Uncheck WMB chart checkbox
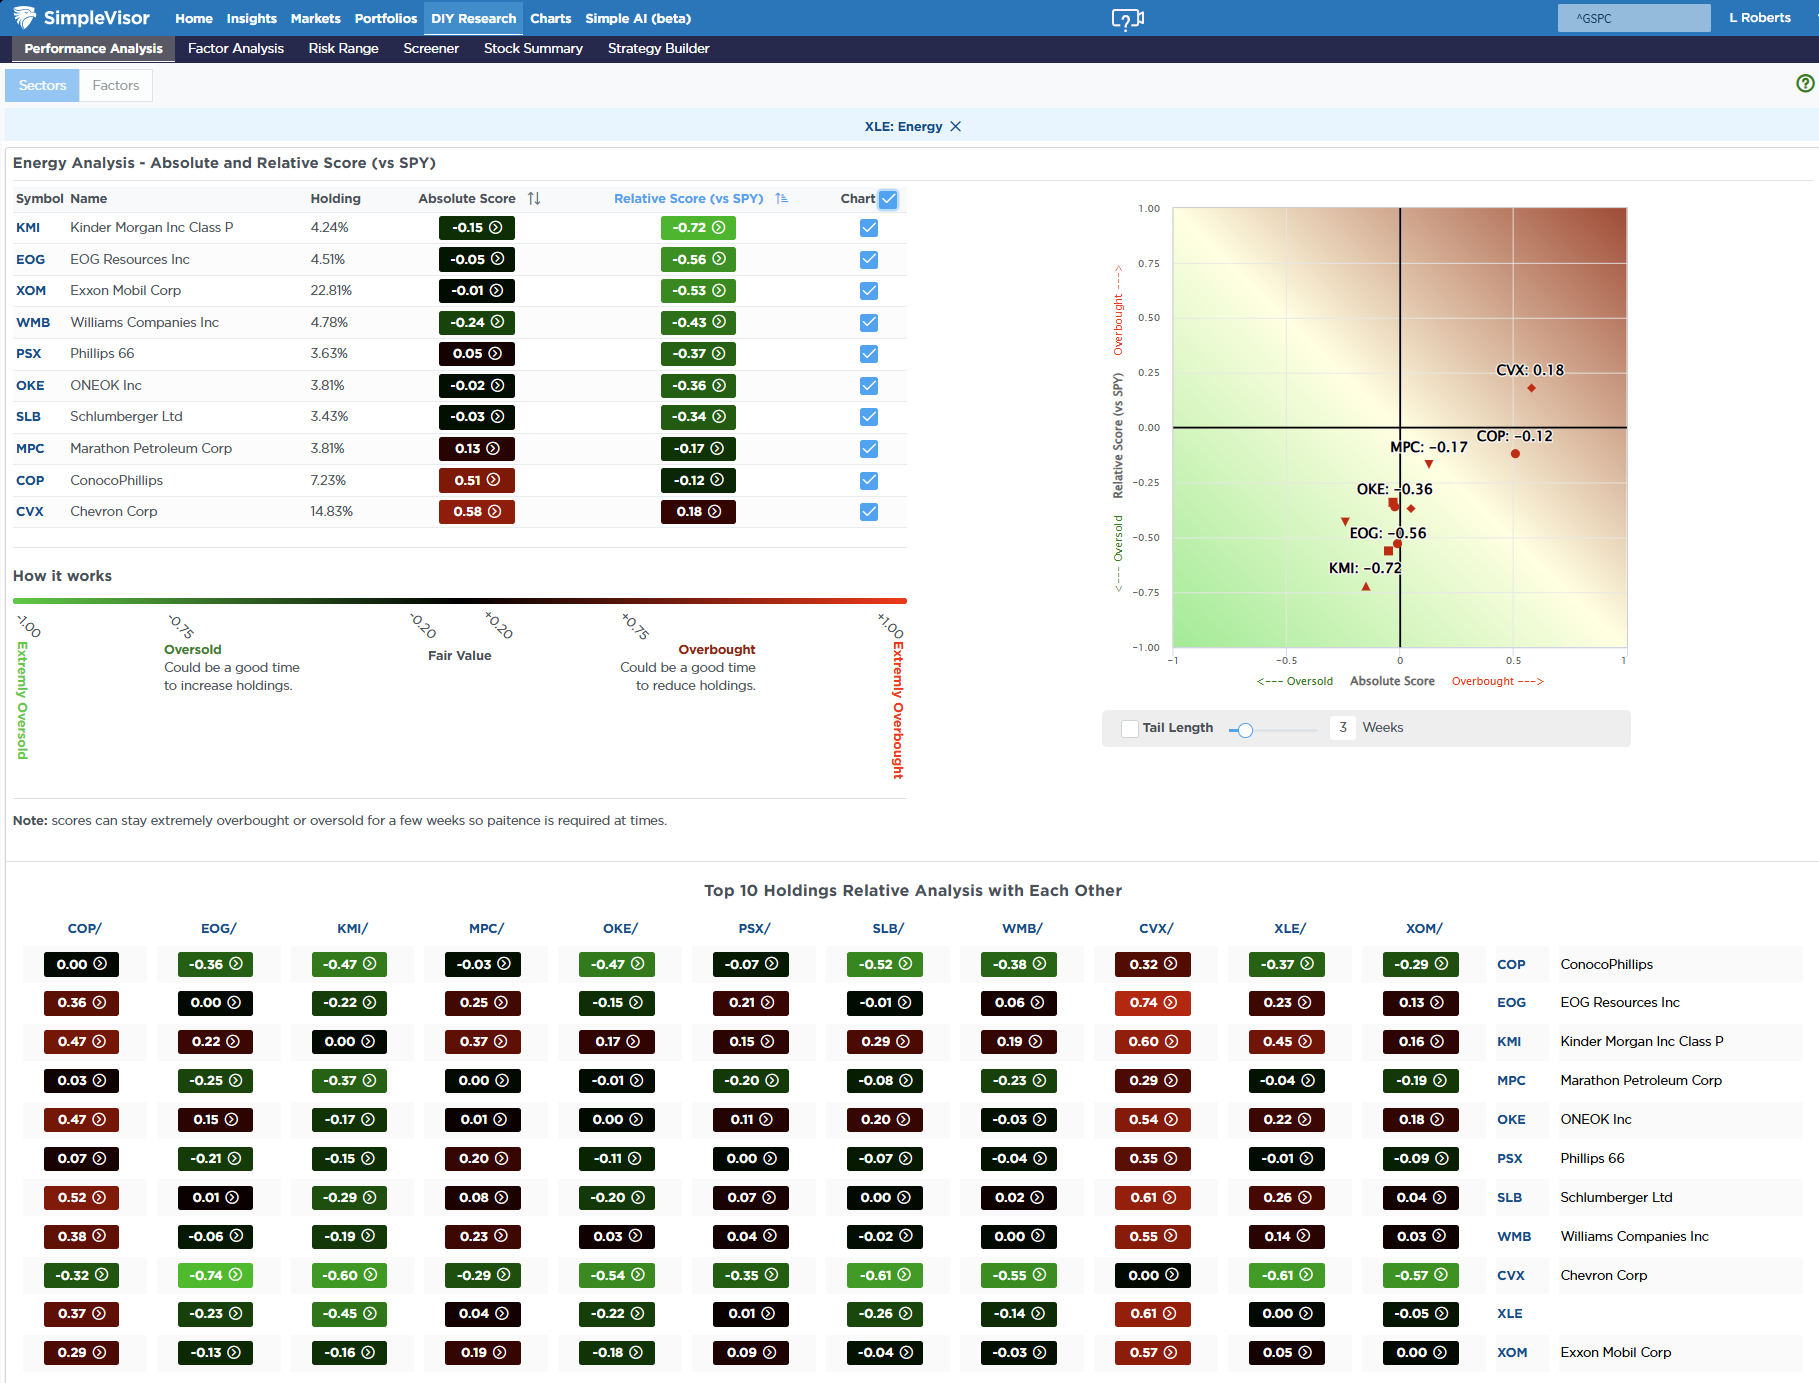Viewport: 1819px width, 1383px height. 869,322
